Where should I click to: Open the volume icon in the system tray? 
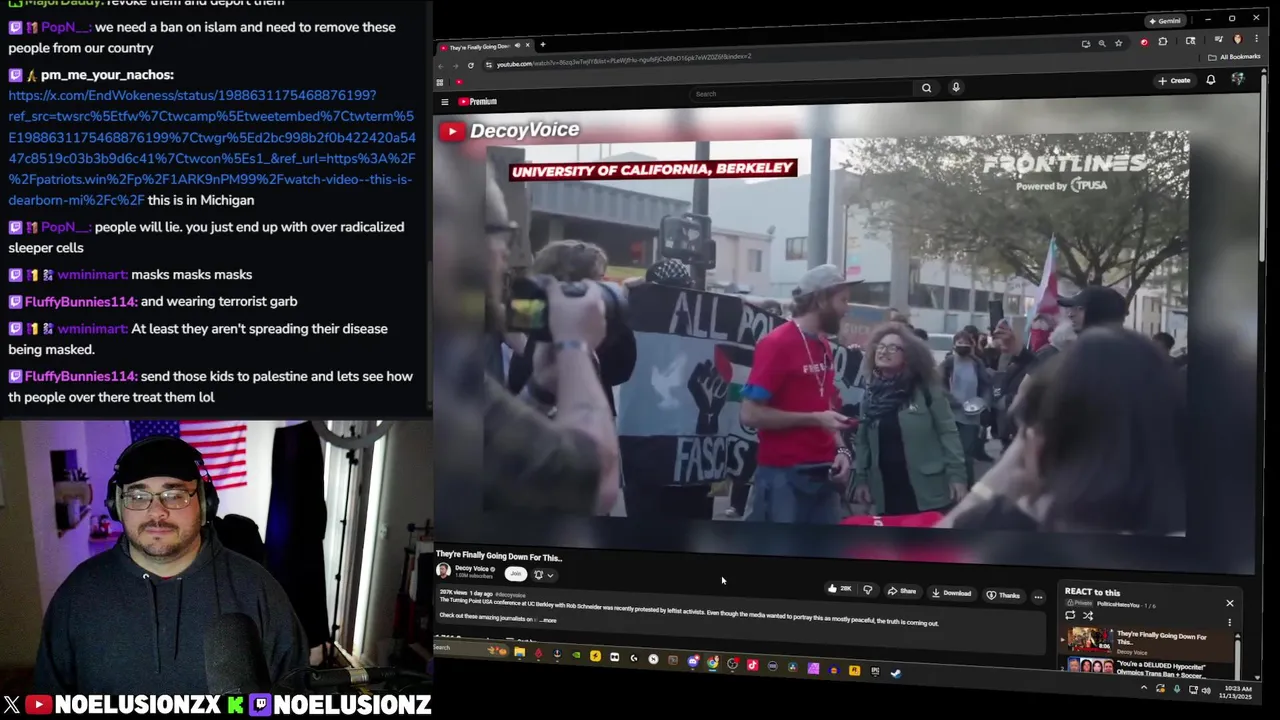tap(1206, 690)
